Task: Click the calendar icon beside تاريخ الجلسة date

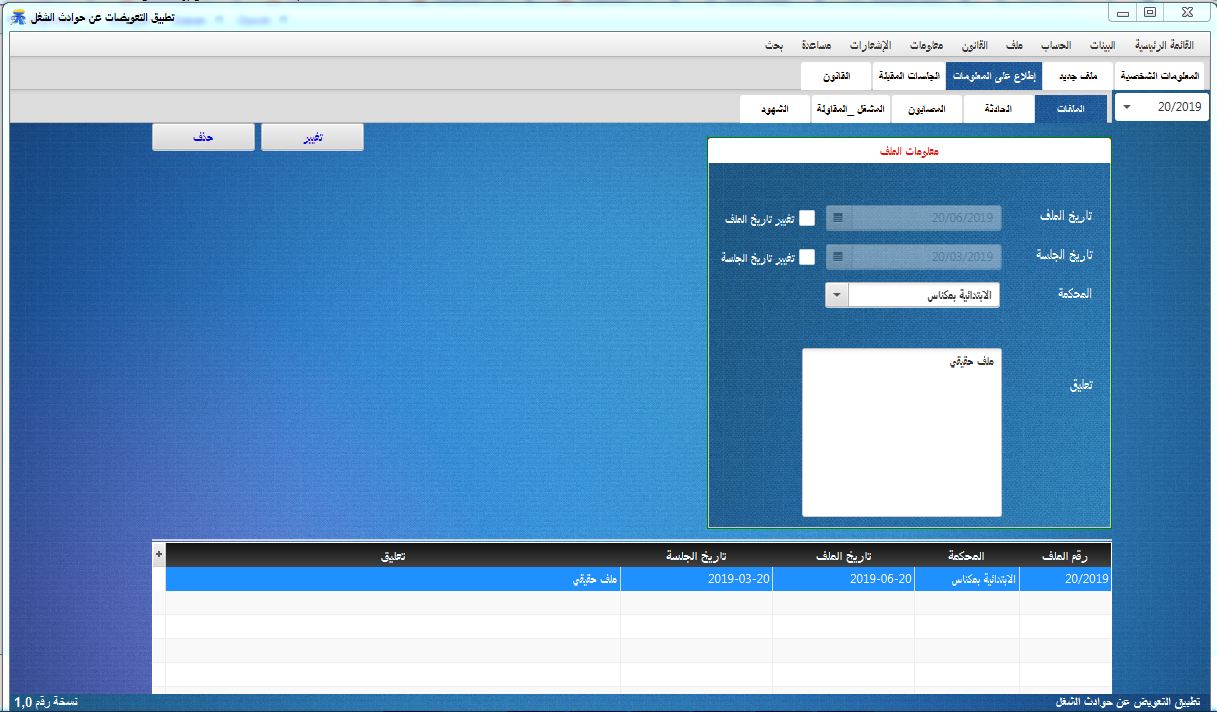Action: click(x=836, y=257)
